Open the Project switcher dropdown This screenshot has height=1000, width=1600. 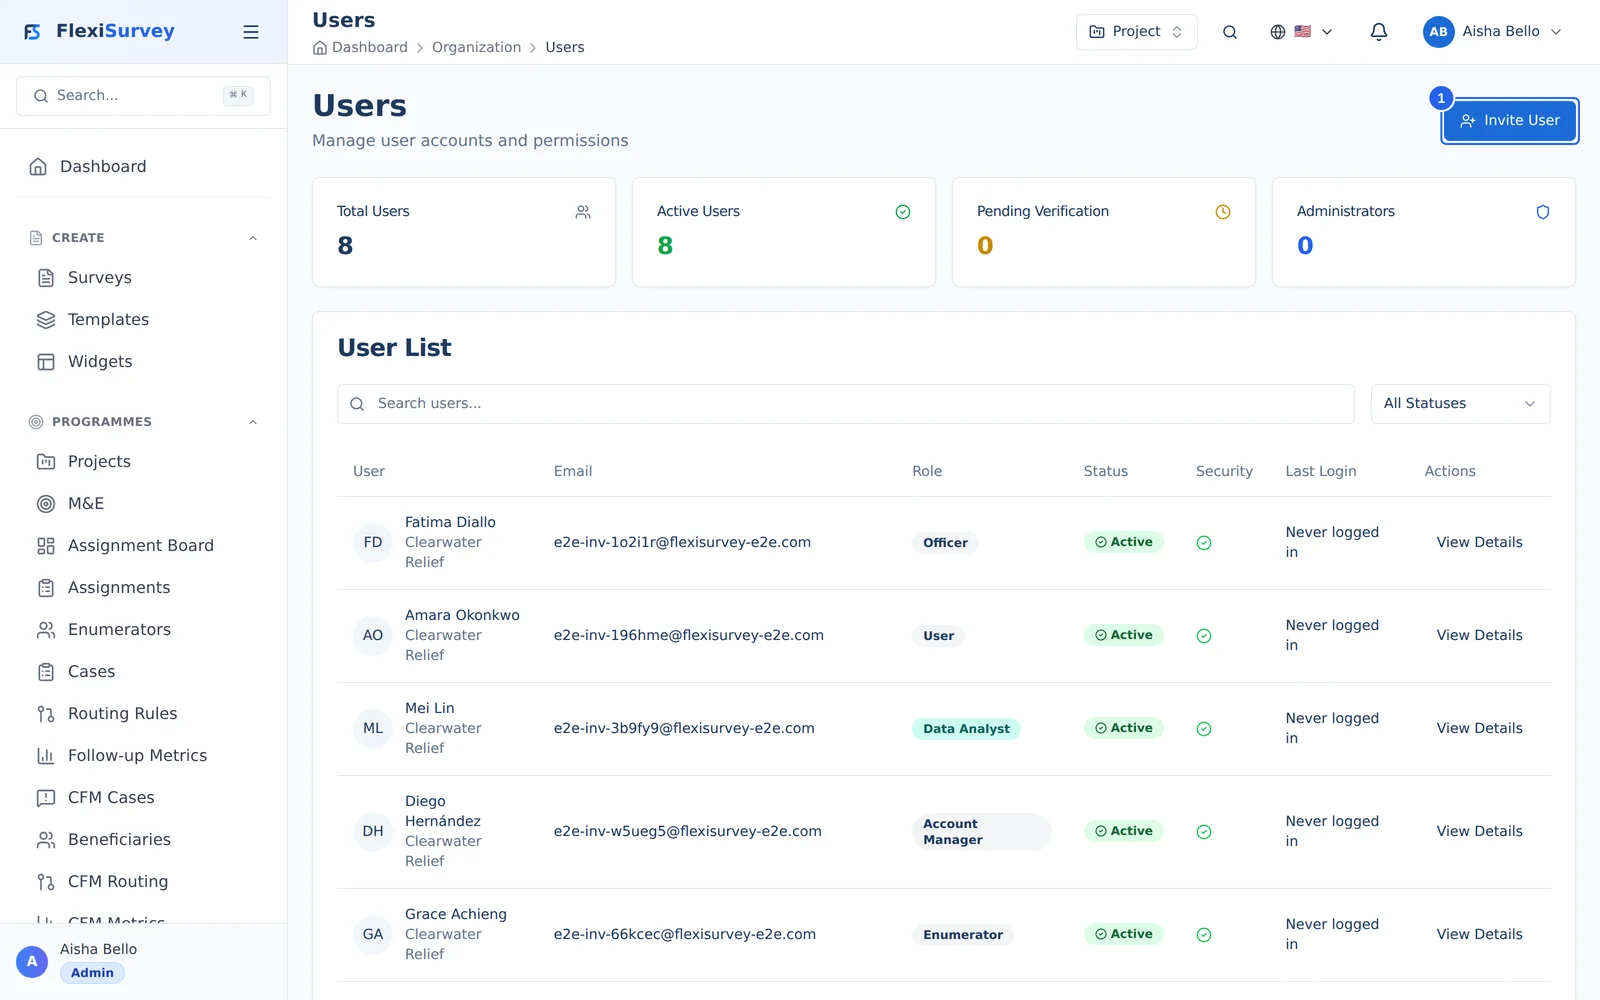pos(1136,32)
